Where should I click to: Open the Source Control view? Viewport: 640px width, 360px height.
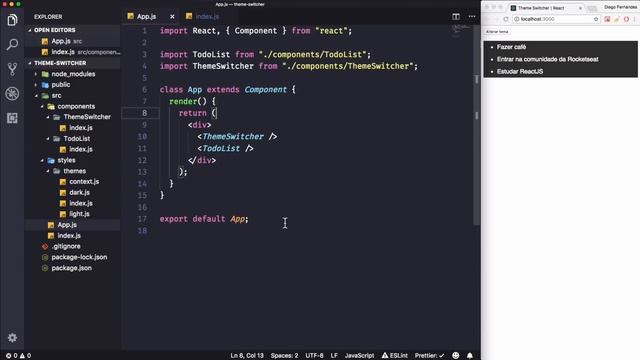(x=12, y=69)
